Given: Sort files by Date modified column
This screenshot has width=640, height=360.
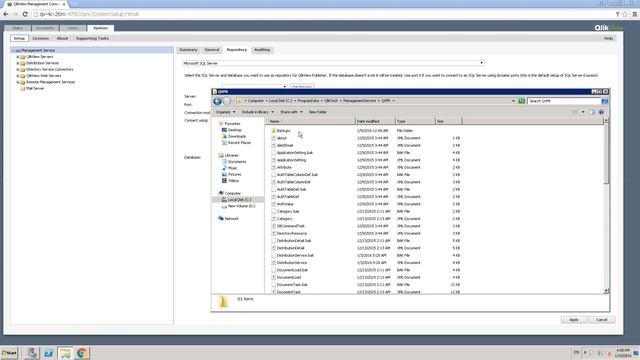Looking at the screenshot, I should coord(375,121).
